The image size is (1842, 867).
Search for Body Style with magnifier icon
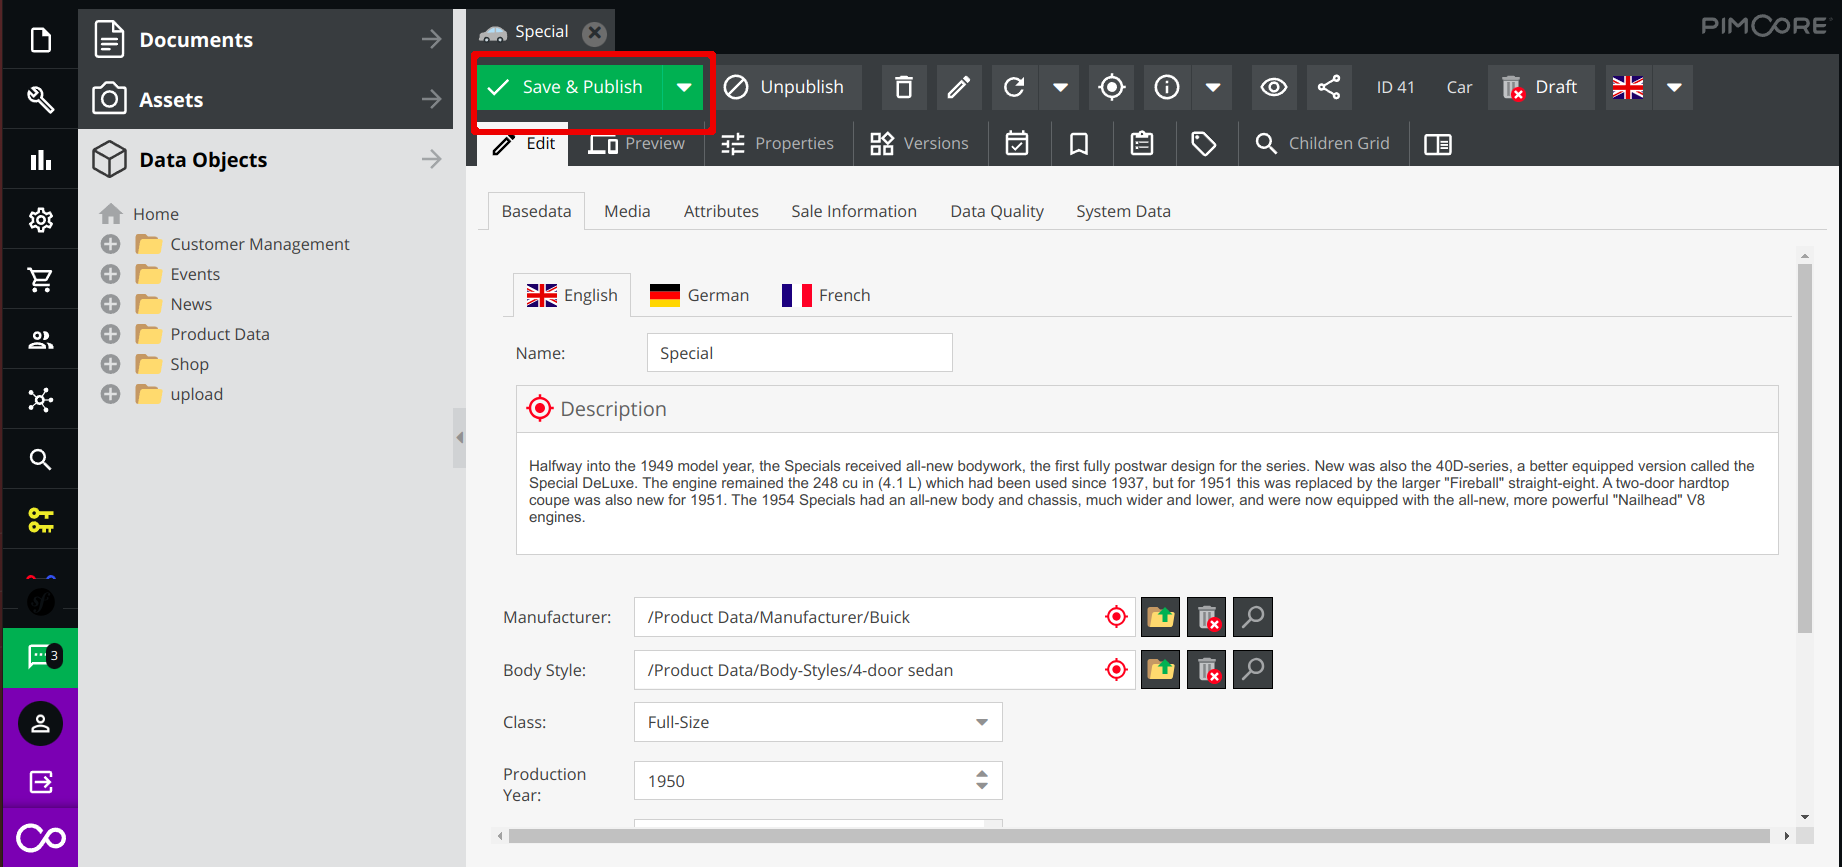click(x=1253, y=670)
